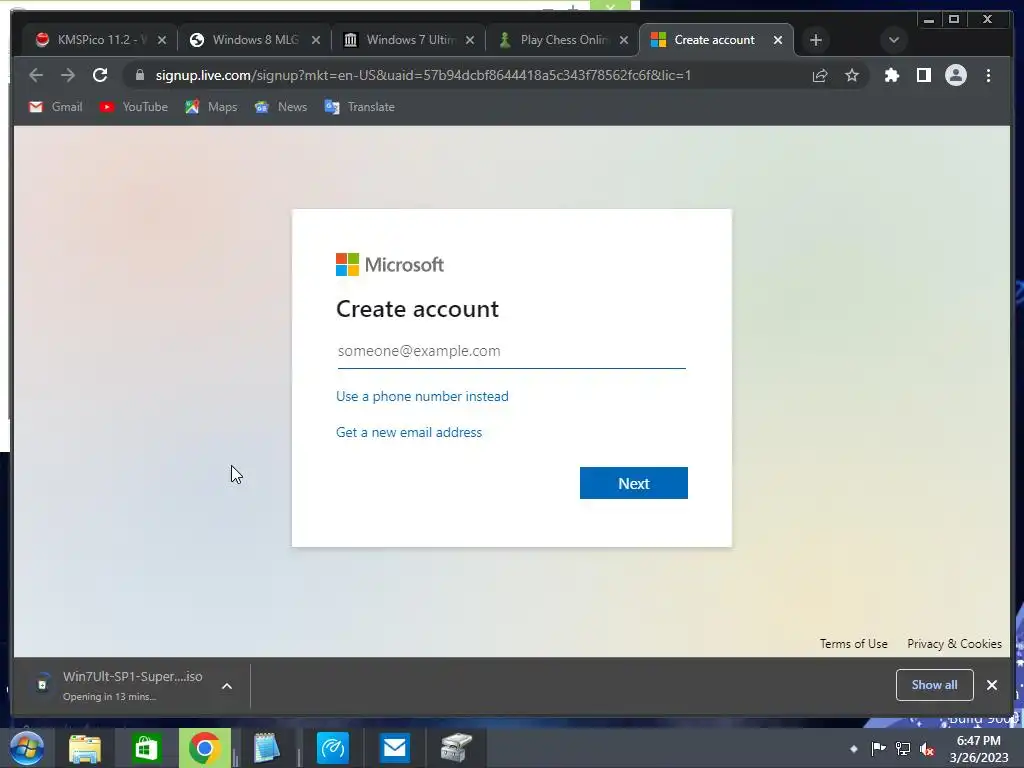The height and width of the screenshot is (768, 1024).
Task: Open the clock showing 6:47 PM
Action: coord(978,749)
